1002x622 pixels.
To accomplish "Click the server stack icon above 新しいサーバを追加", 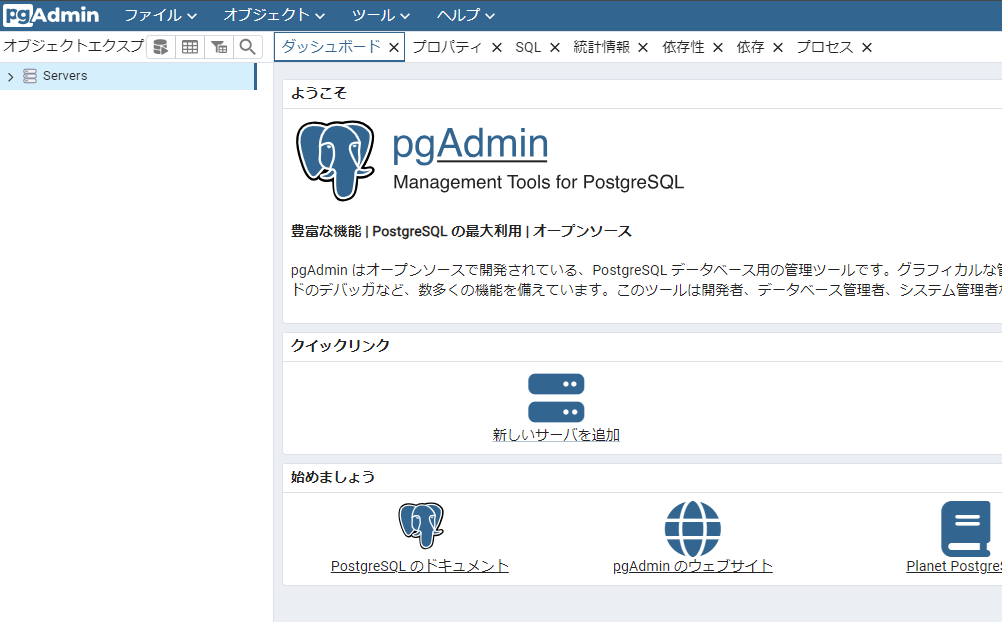I will pos(556,397).
